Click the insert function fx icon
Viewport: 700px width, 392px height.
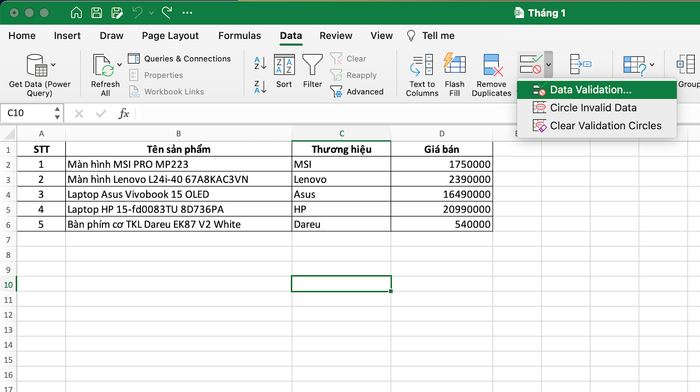point(124,113)
